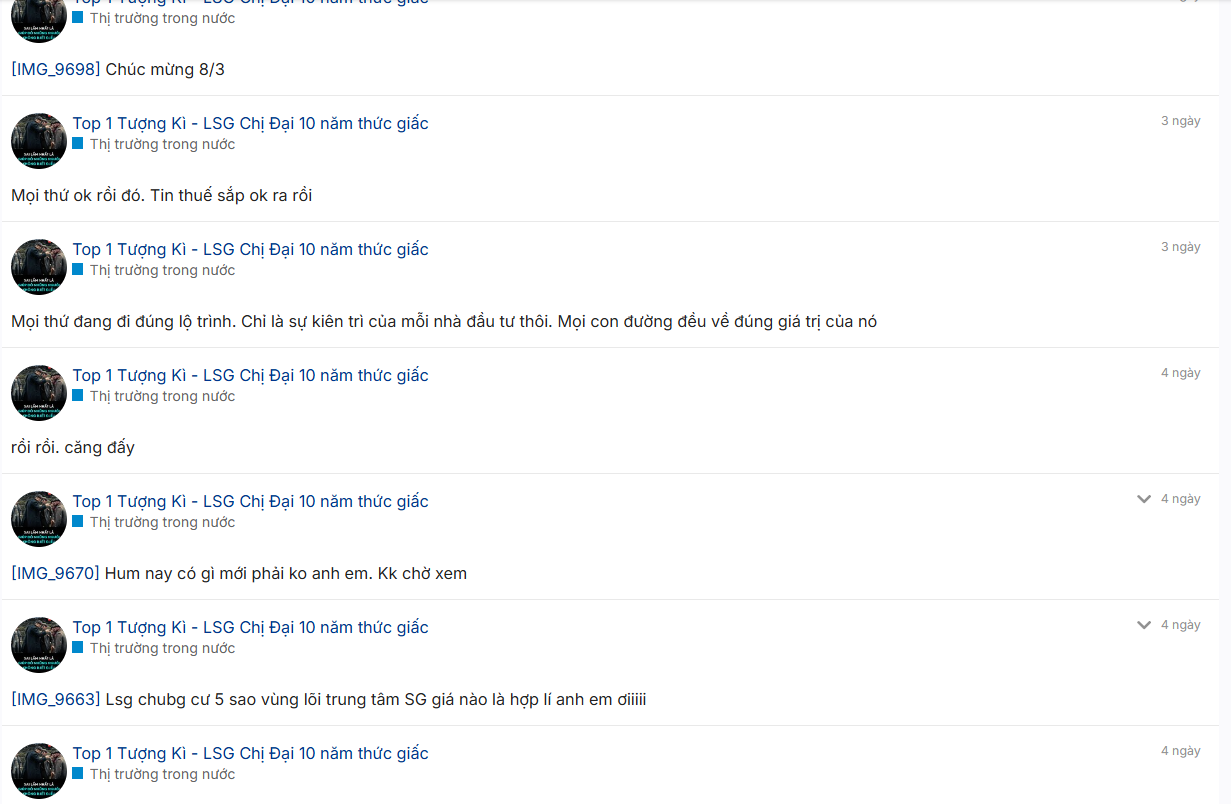Click avatar of the IMG_9670 post
This screenshot has width=1231, height=804.
tap(39, 519)
